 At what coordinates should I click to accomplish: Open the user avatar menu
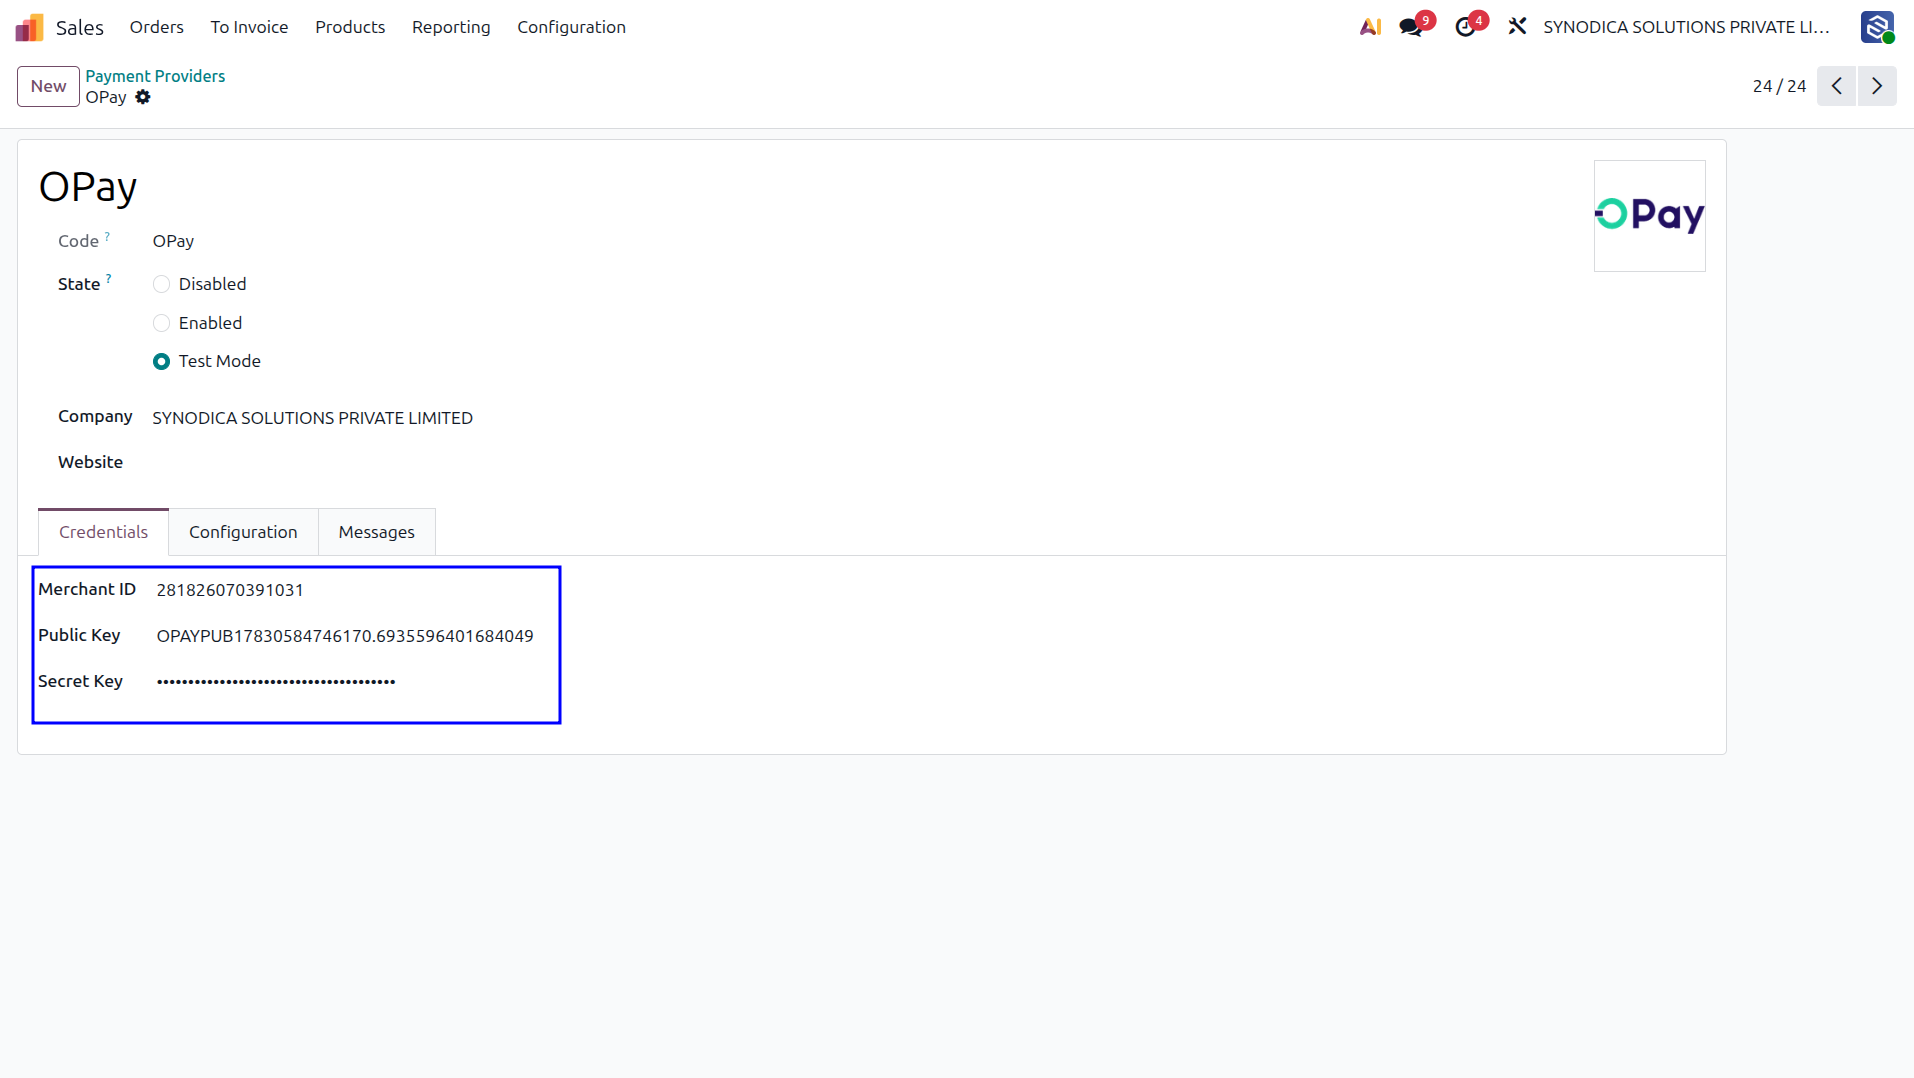pos(1877,27)
